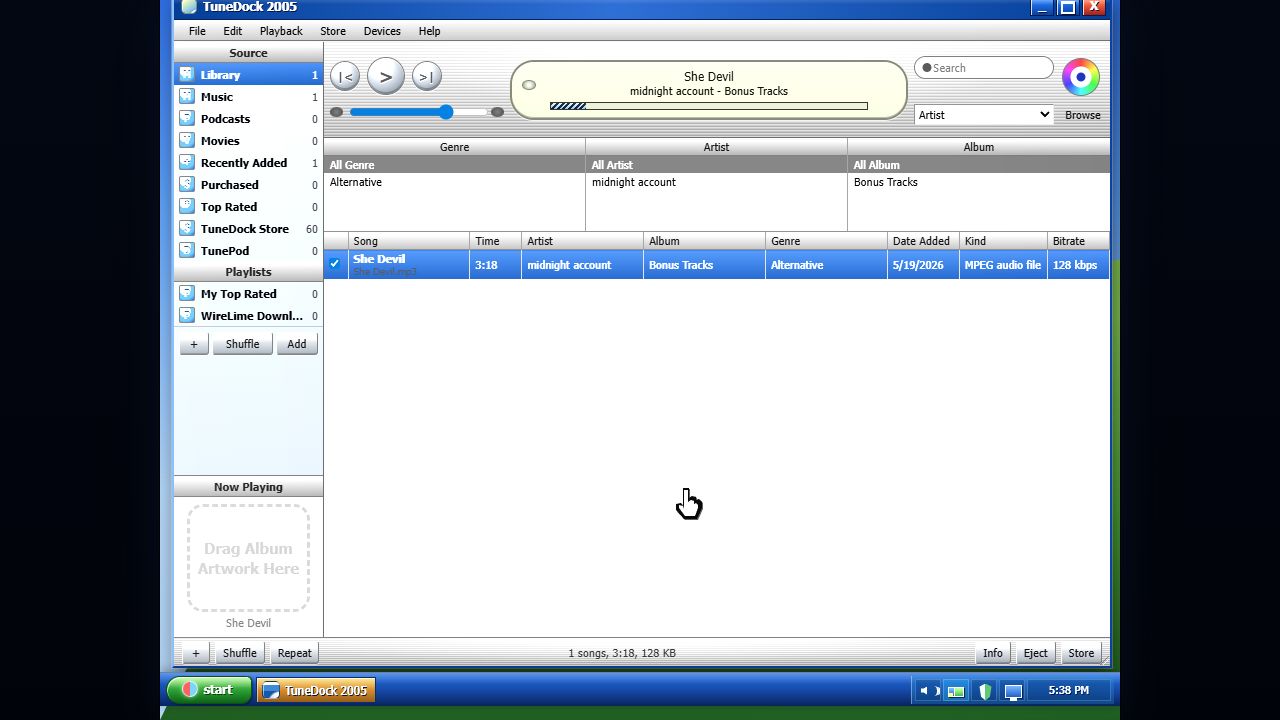Sort by the Time column header
1280x720 pixels.
[x=496, y=241]
